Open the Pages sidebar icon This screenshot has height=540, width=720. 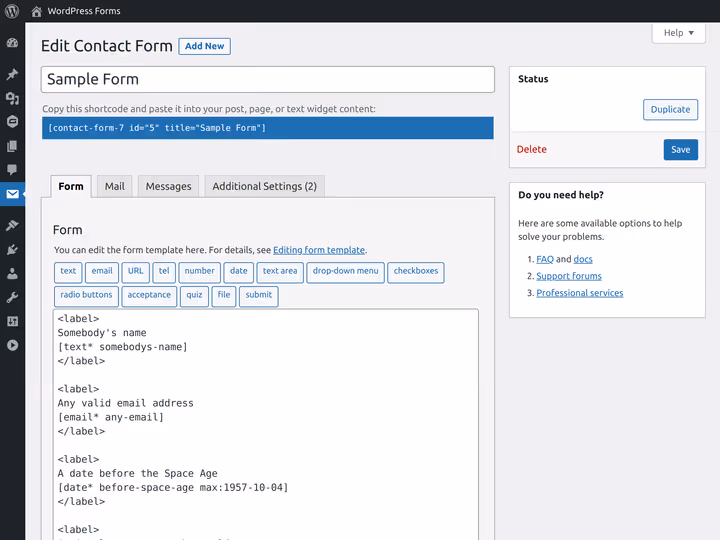12,146
